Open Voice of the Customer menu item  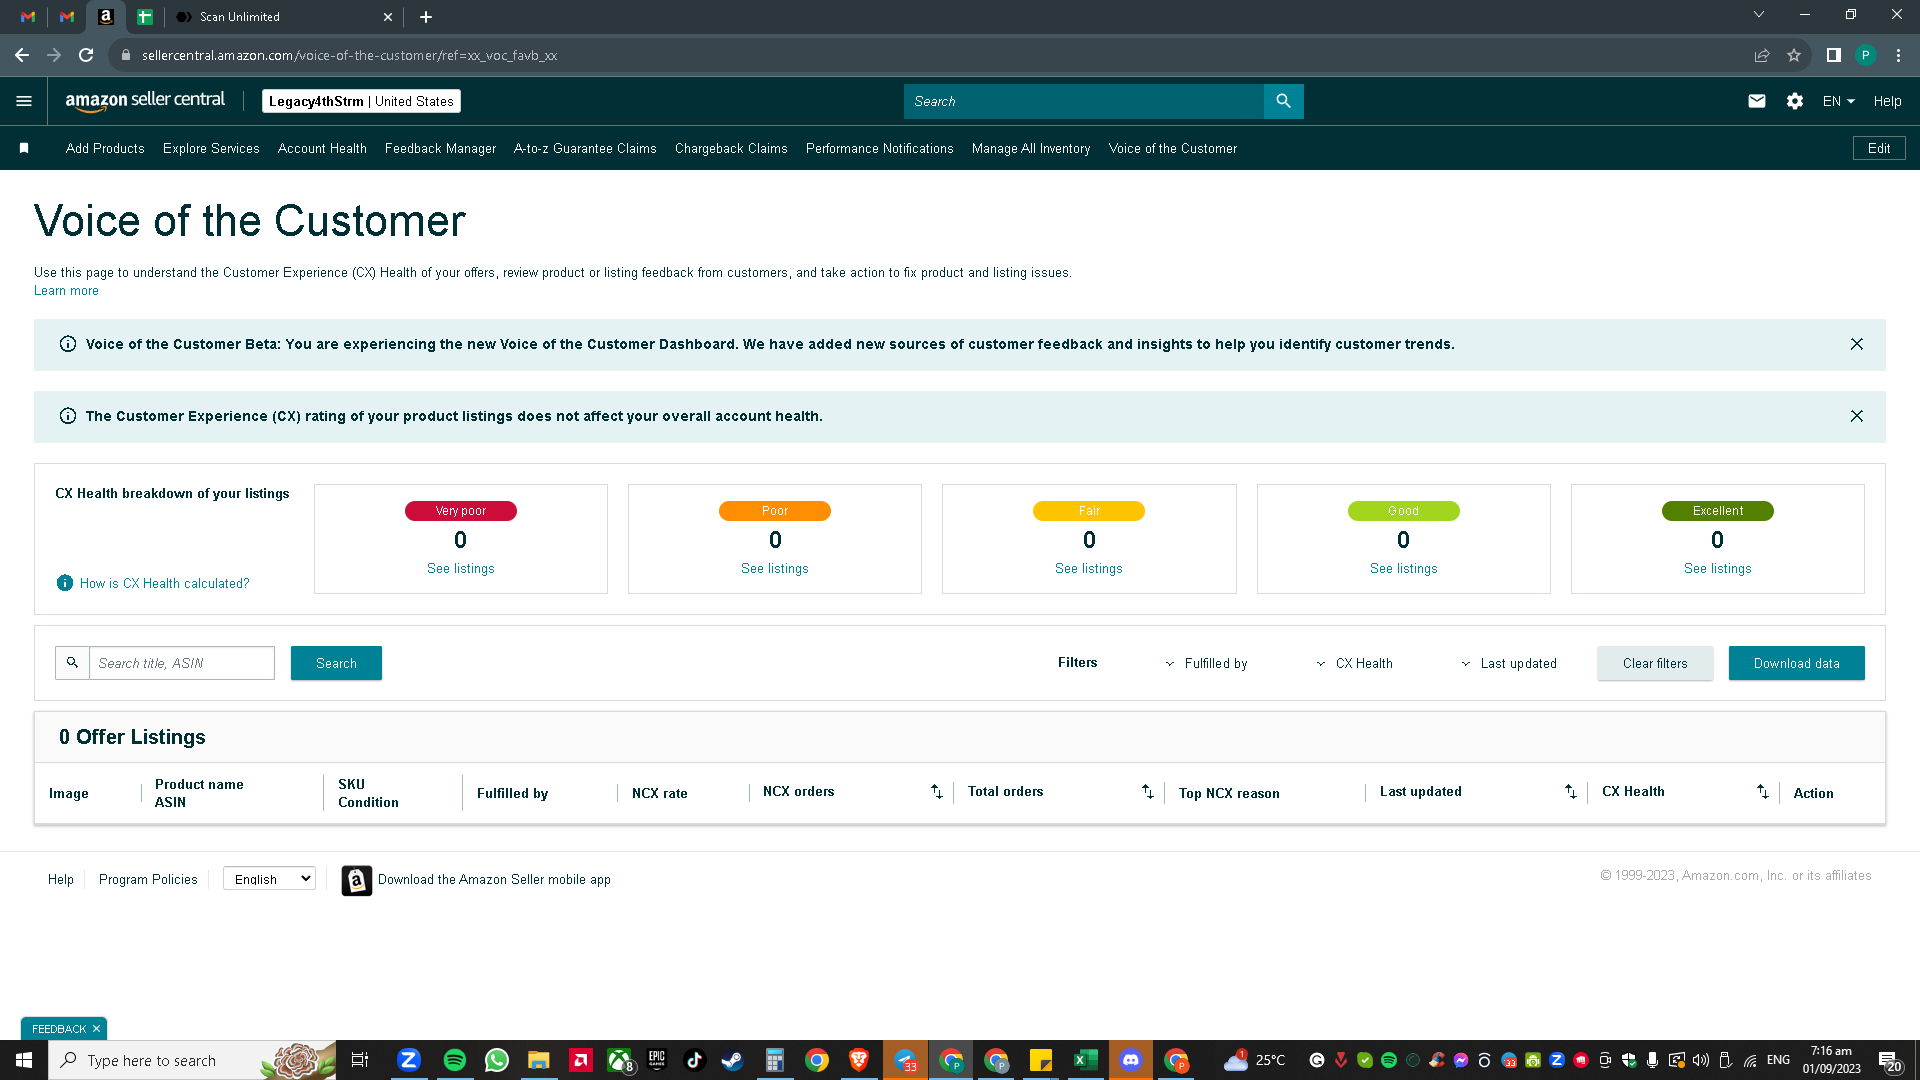[1173, 148]
